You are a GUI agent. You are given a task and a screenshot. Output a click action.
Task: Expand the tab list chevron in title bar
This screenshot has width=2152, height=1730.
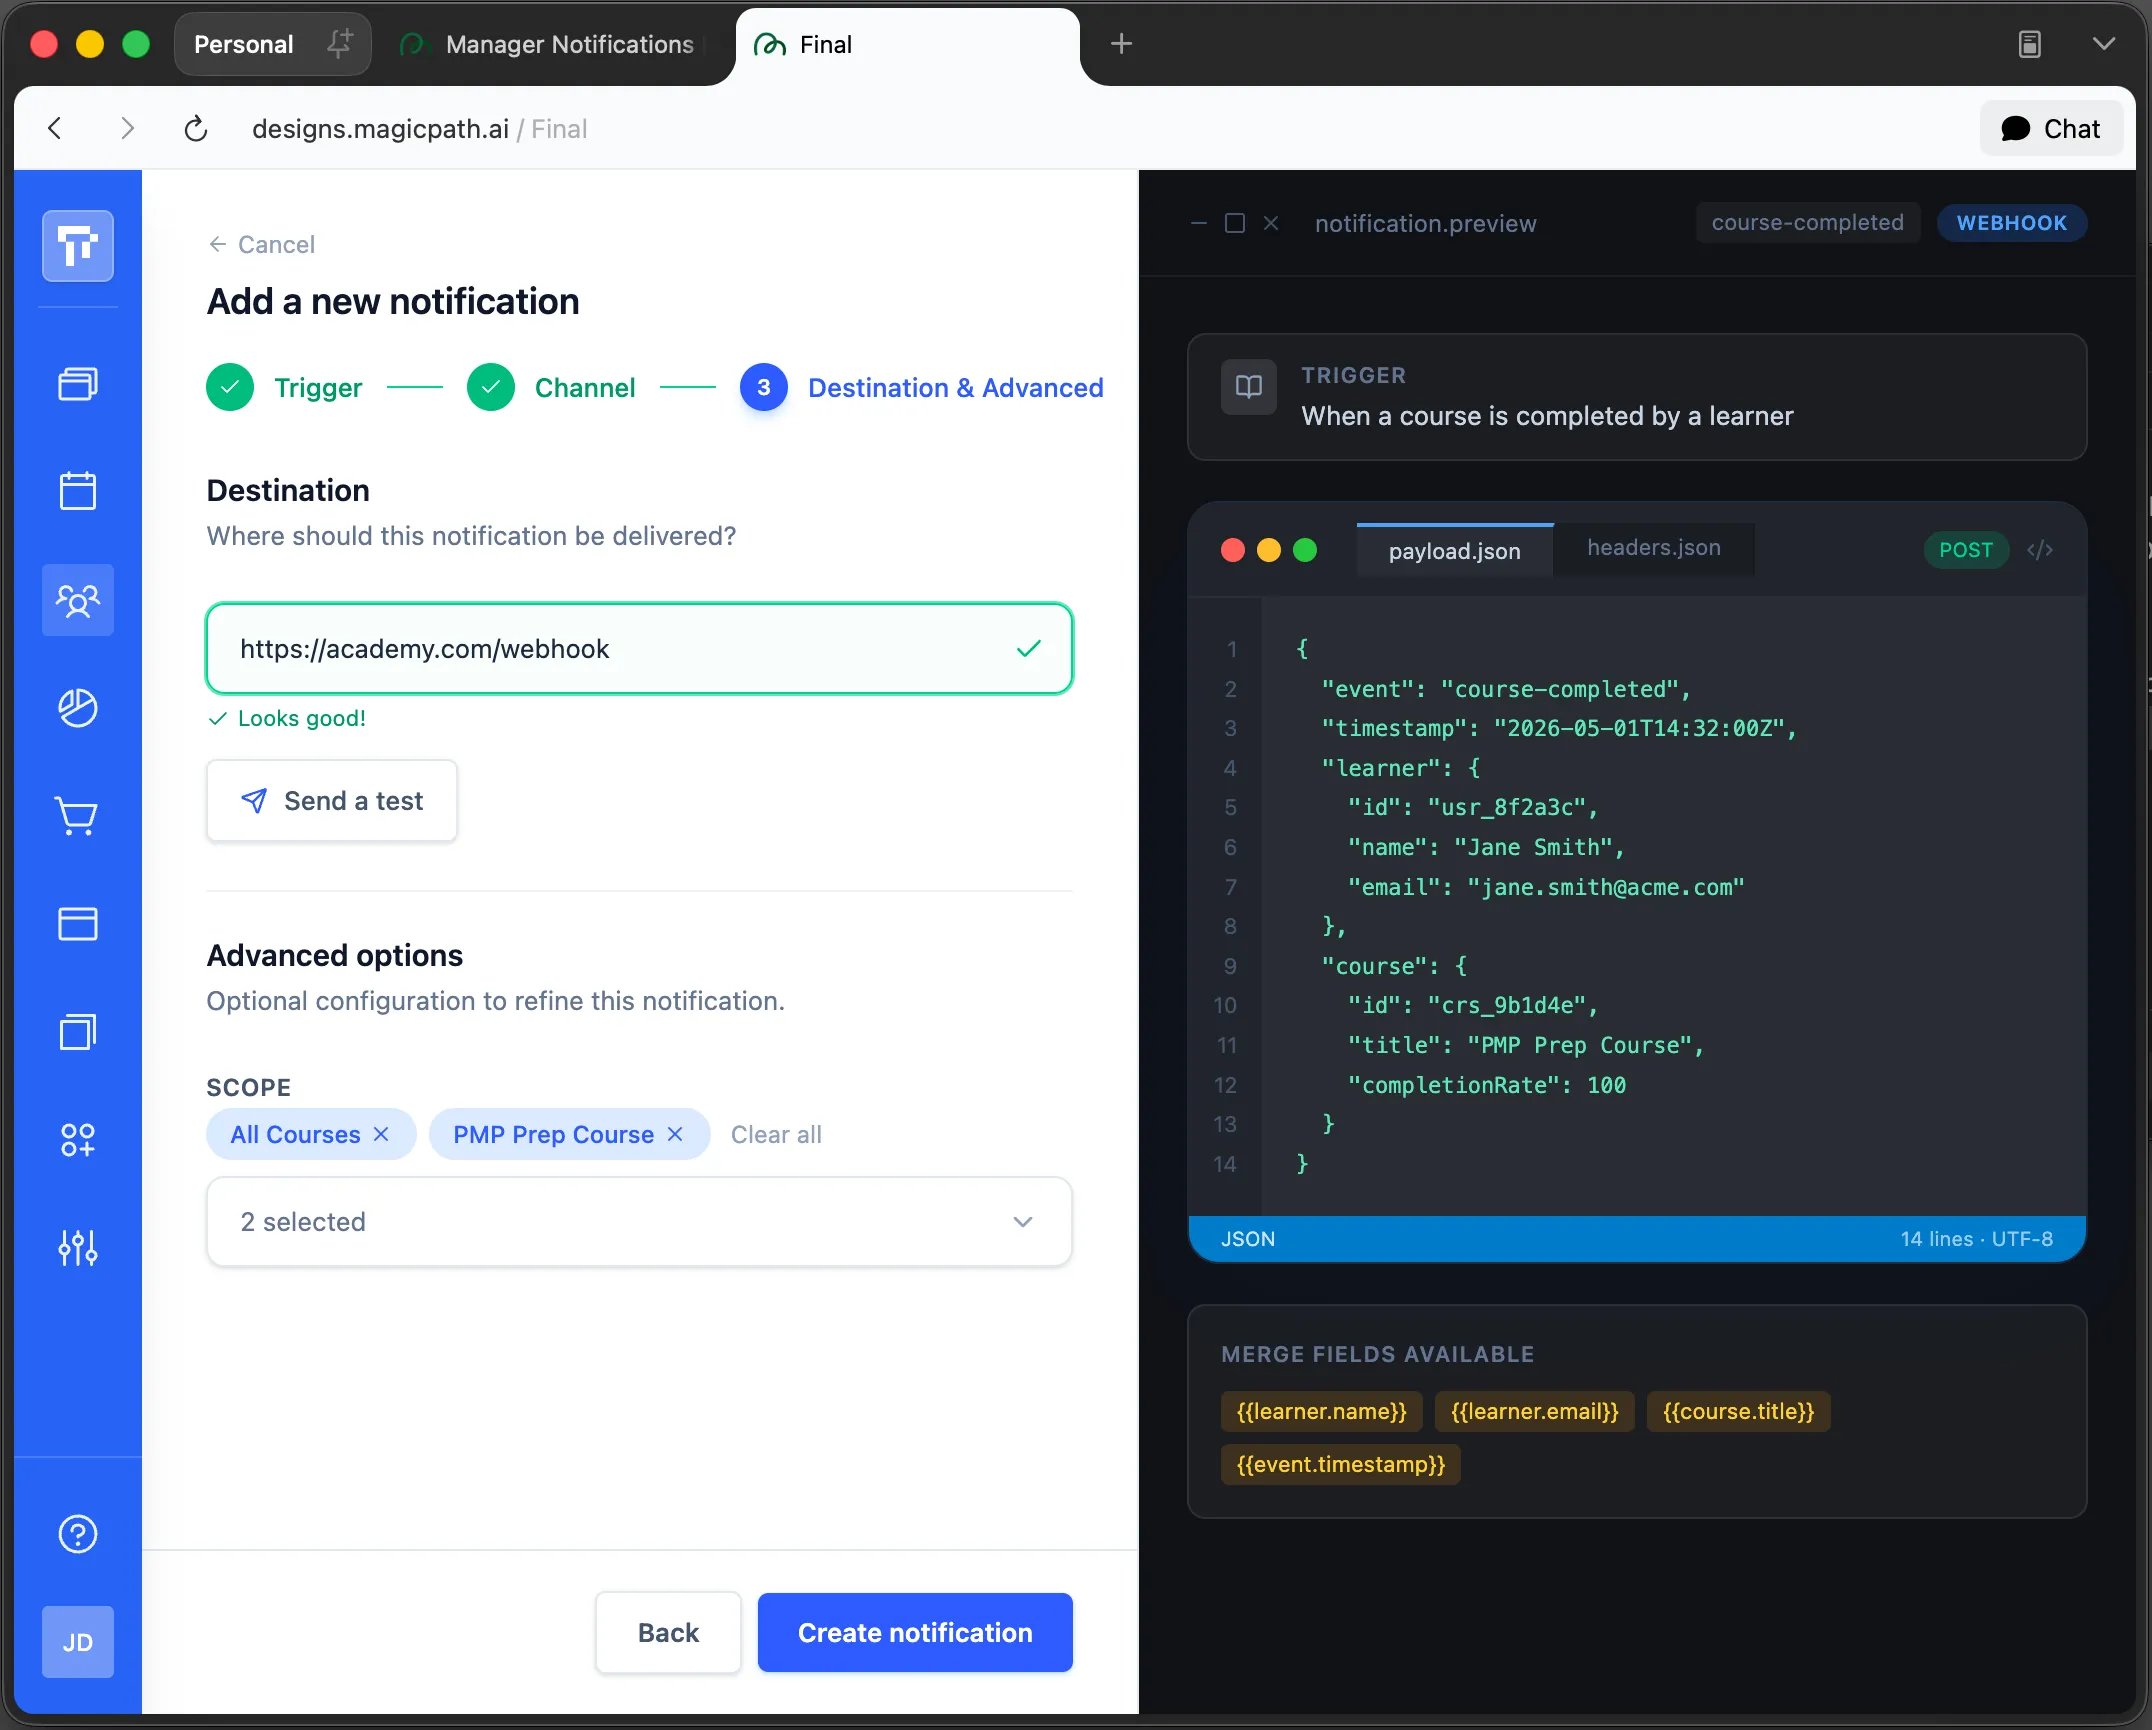(x=2104, y=44)
